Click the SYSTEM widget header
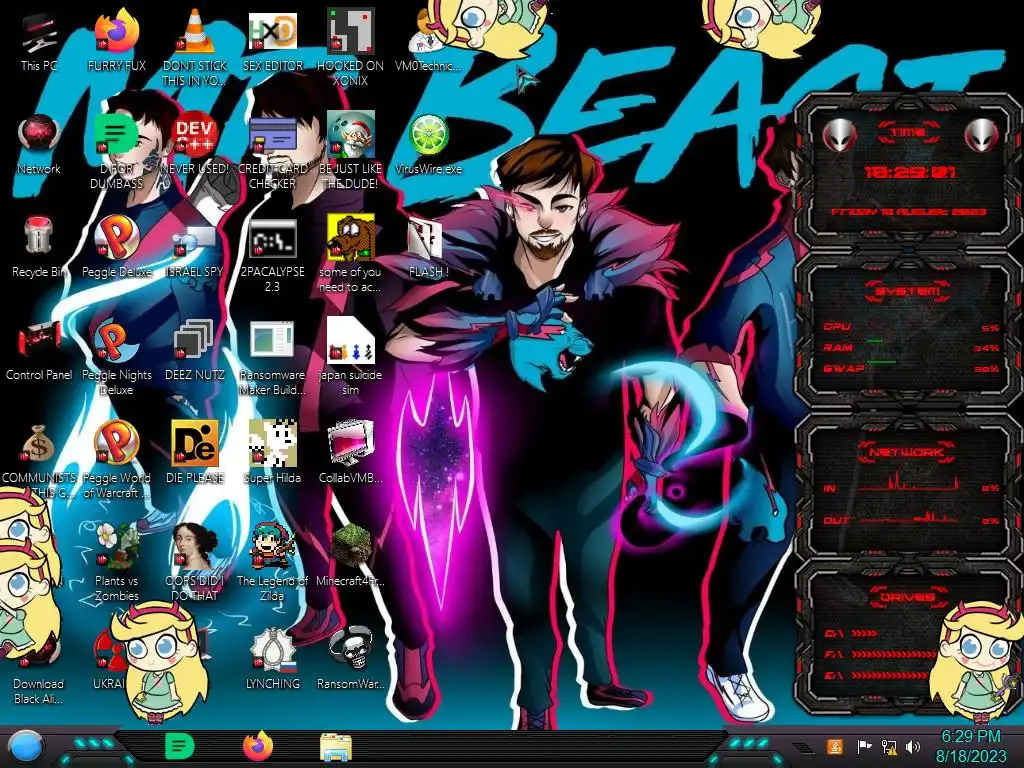This screenshot has height=768, width=1024. [x=908, y=291]
